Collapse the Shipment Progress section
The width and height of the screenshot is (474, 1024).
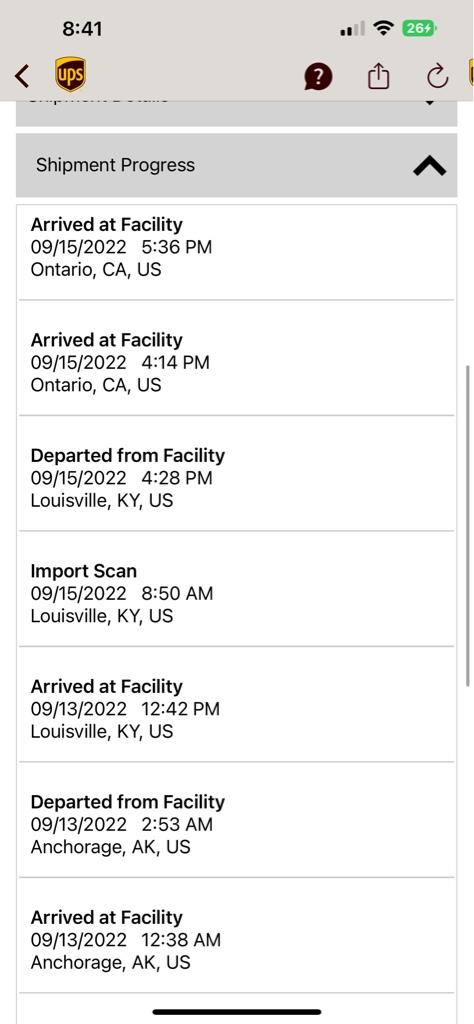[x=430, y=167]
